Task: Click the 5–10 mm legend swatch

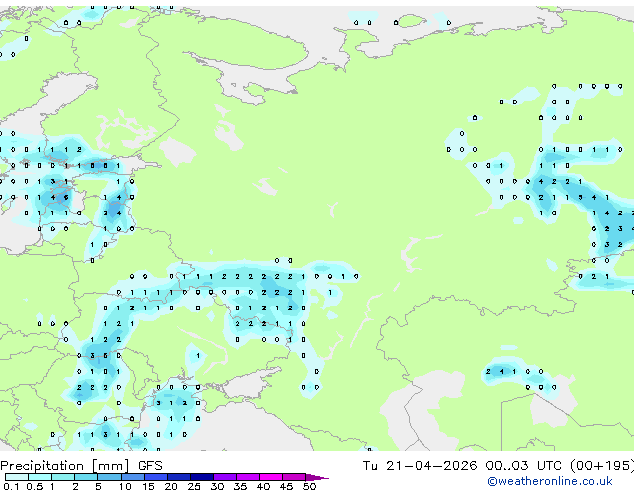Action: (109, 477)
